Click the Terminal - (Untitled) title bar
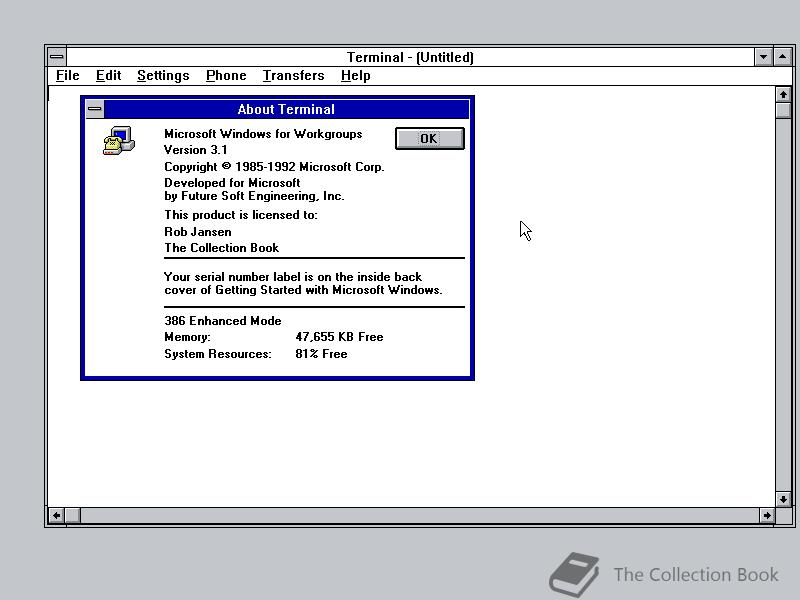 pyautogui.click(x=410, y=57)
